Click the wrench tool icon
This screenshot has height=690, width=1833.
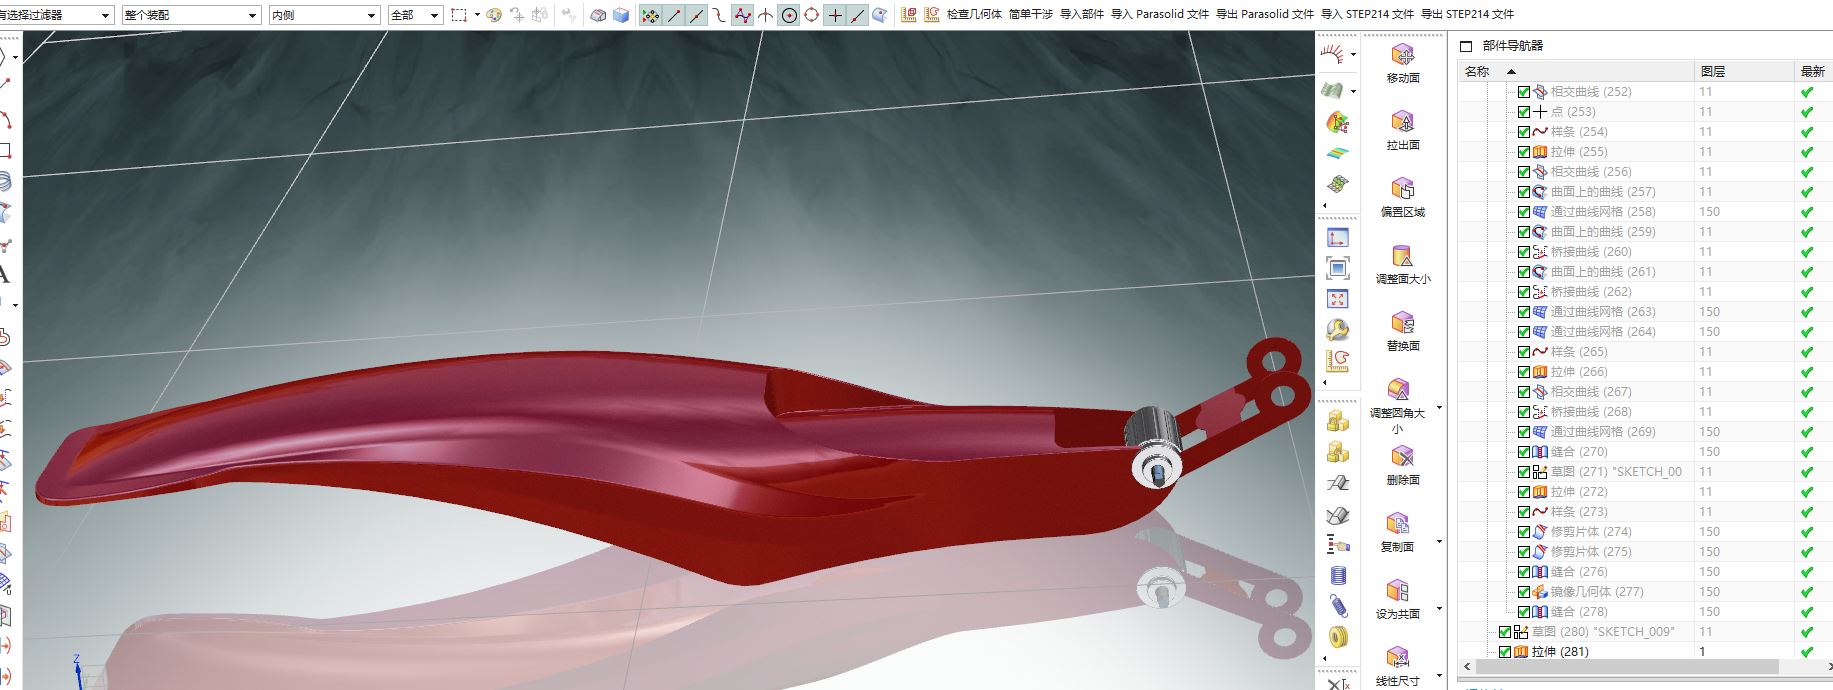pyautogui.click(x=1337, y=329)
